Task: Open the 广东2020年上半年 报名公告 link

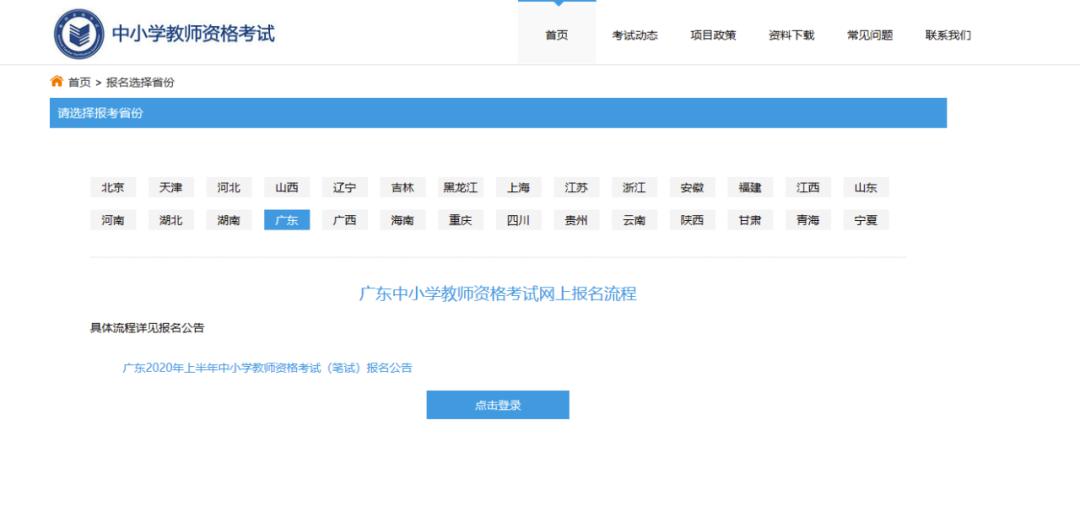Action: point(267,368)
